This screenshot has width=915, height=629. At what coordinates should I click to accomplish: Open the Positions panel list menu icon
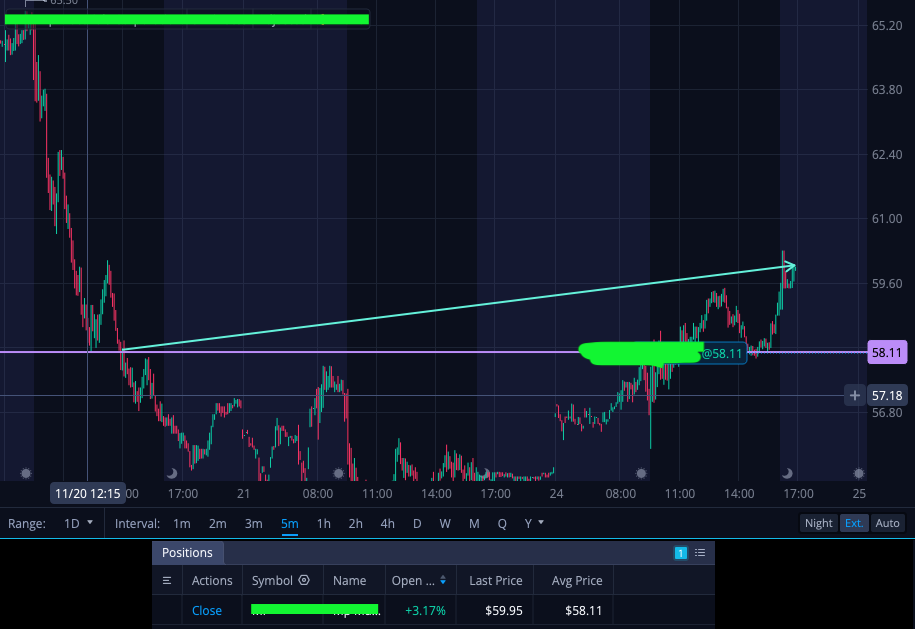pos(700,553)
